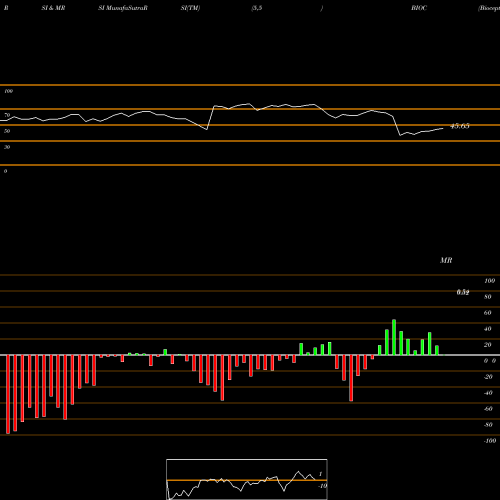
Task: Click the 'SI & MR' header text
Action: [x=53, y=8]
